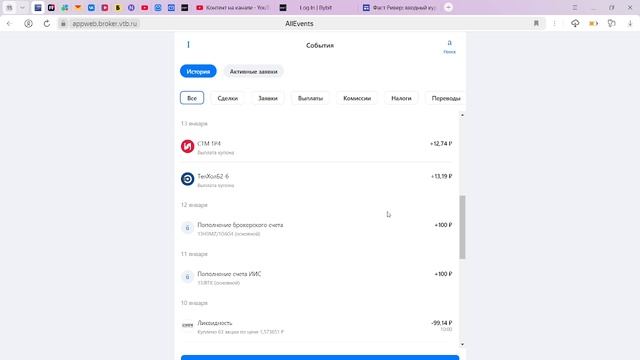Screen dimensions: 640x360
Task: Select the Сделки filter chip
Action: click(228, 98)
